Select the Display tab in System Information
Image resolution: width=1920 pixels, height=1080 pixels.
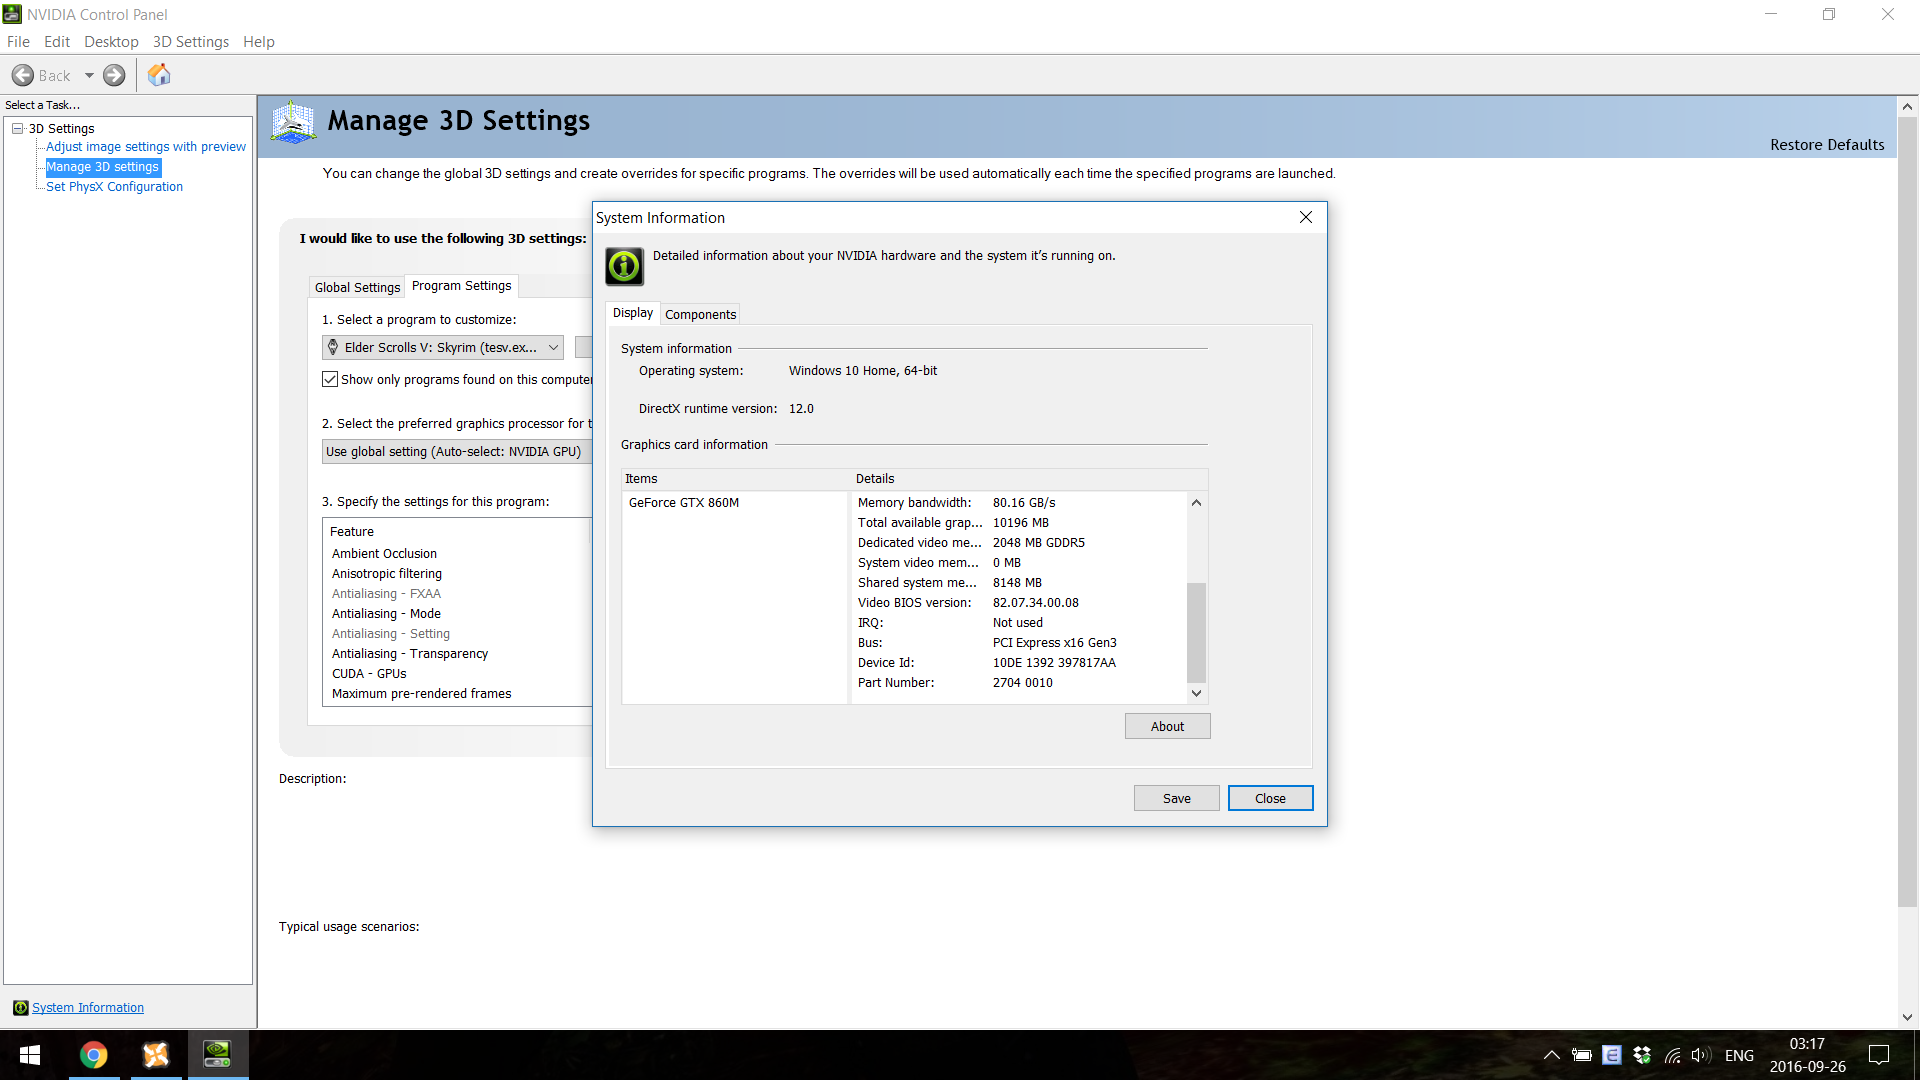(x=633, y=313)
